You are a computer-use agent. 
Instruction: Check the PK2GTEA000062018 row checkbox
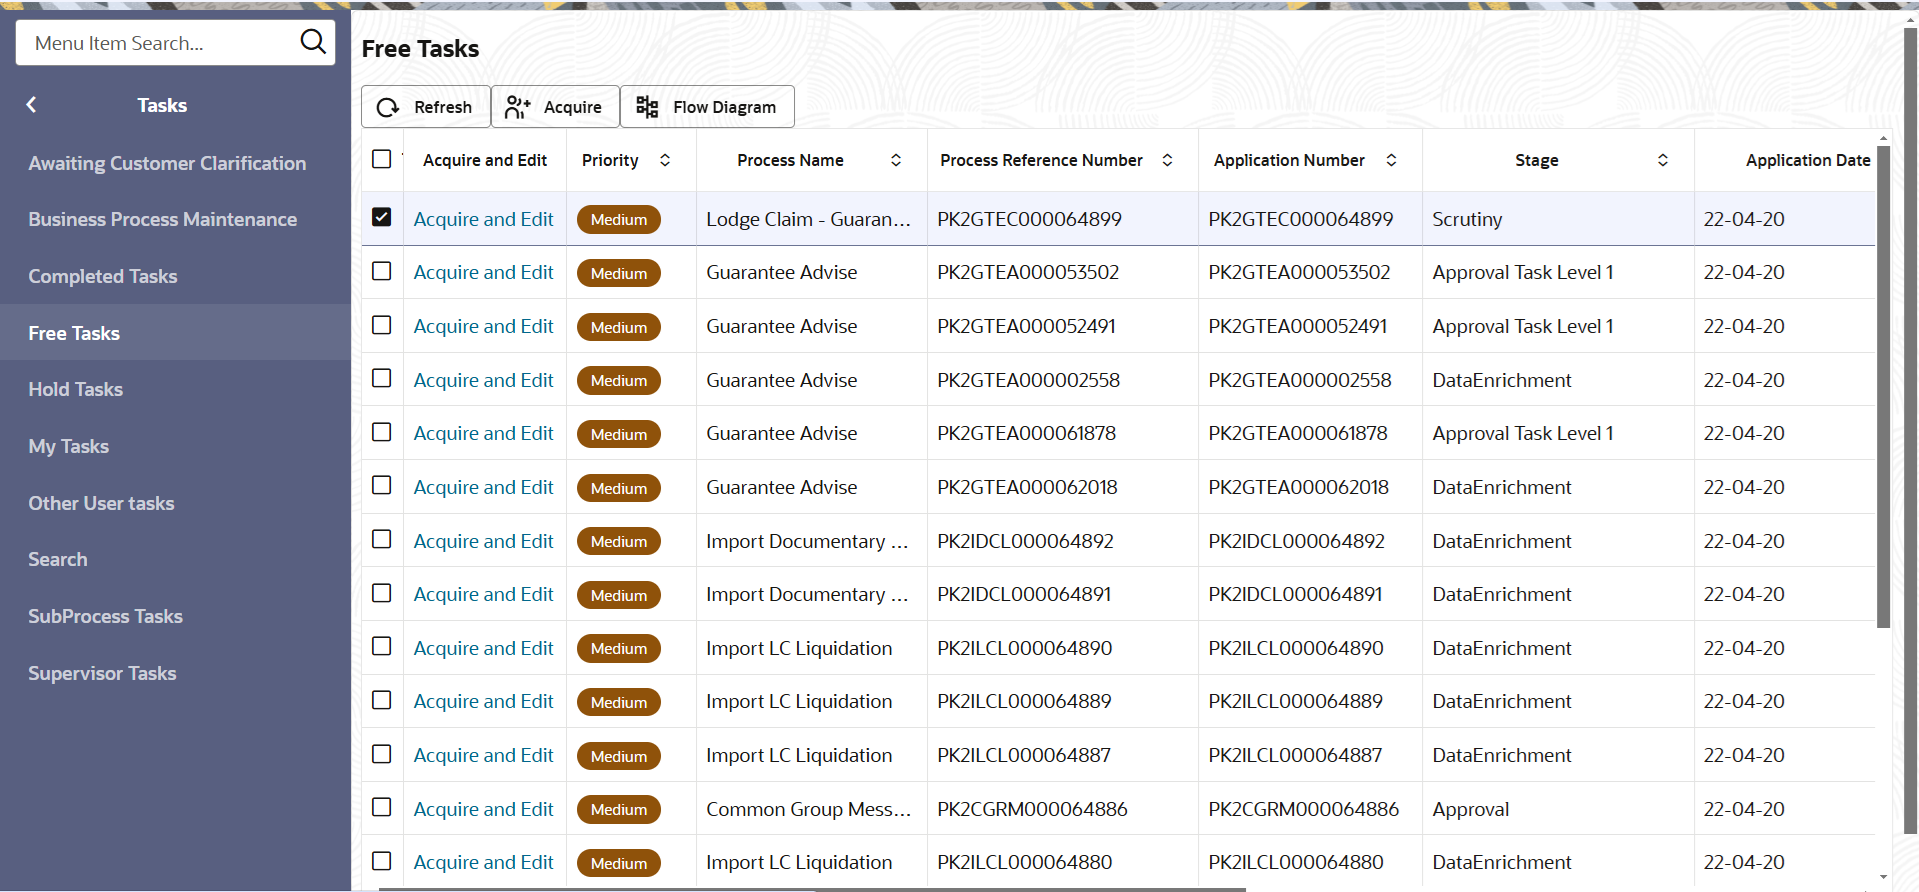[381, 485]
